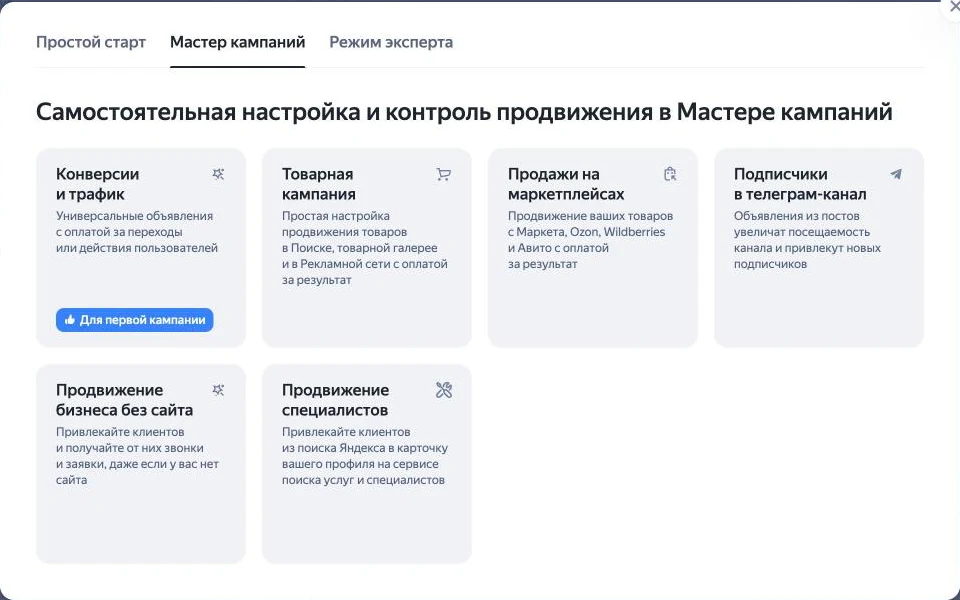Click the Для первой кампании badge
960x600 pixels.
point(135,320)
